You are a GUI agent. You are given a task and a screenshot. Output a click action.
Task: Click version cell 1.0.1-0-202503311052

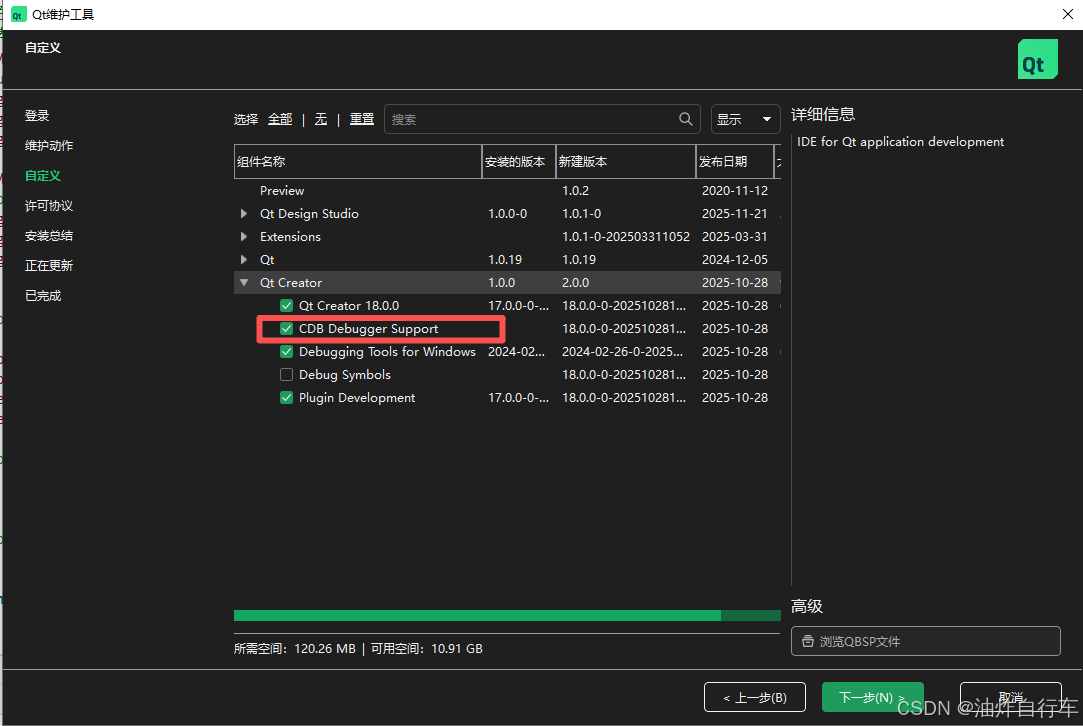[626, 236]
